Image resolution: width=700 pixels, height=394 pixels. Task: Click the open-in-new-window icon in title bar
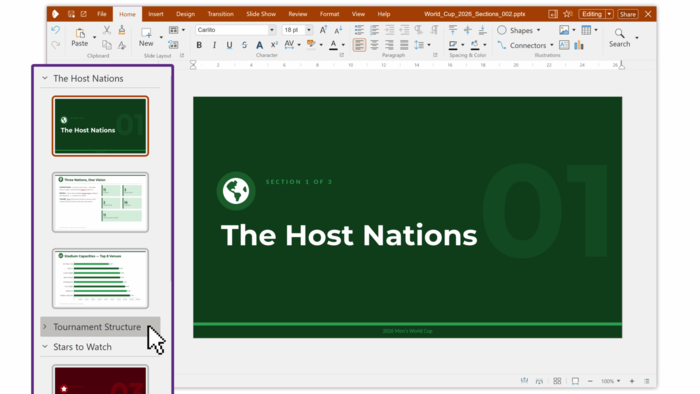click(83, 14)
